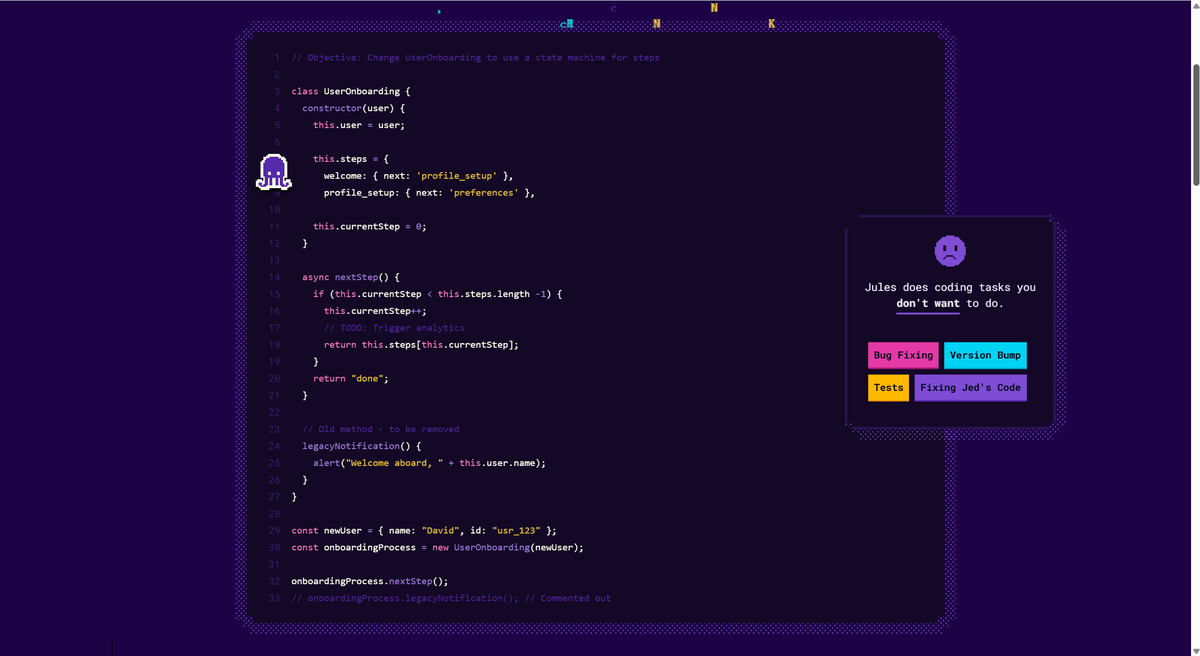
Task: Click the 'const newUser' declaration line
Action: tap(424, 531)
